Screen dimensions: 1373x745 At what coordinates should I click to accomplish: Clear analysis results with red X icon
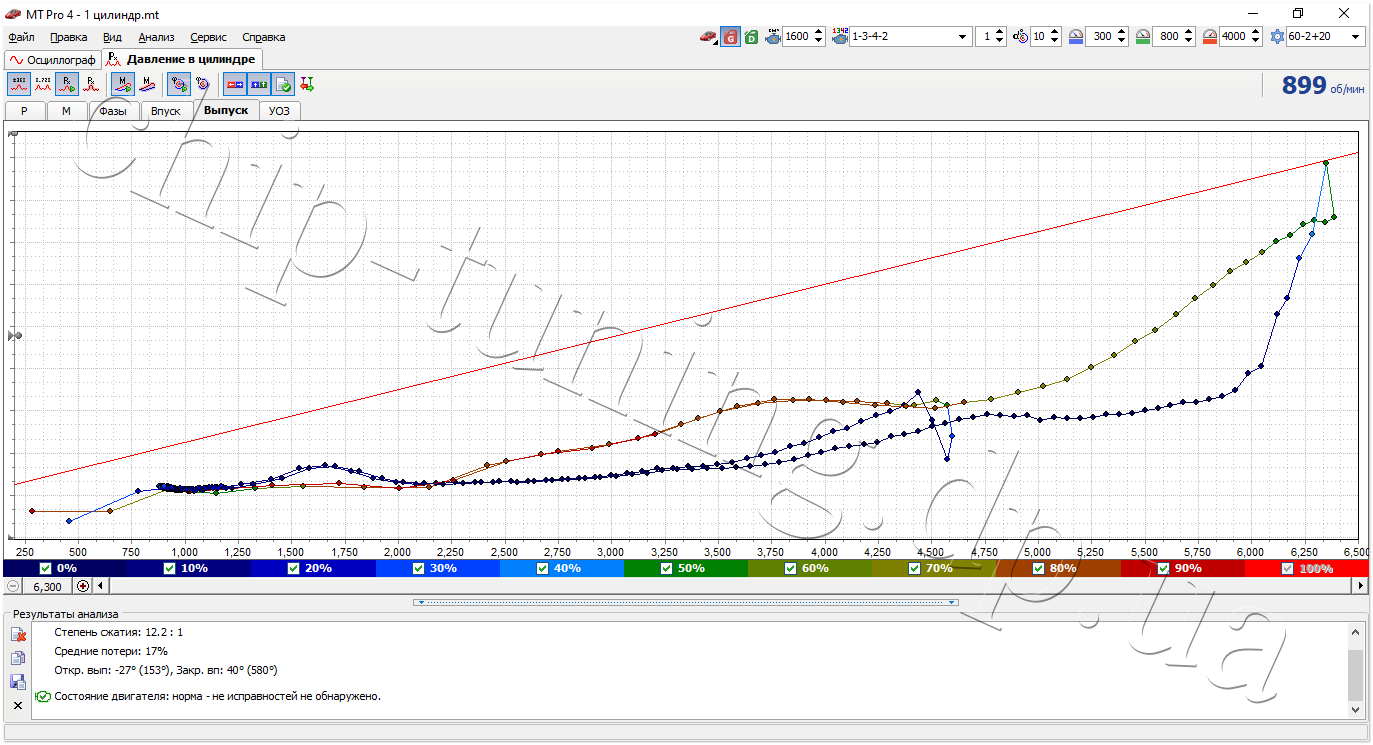[18, 634]
